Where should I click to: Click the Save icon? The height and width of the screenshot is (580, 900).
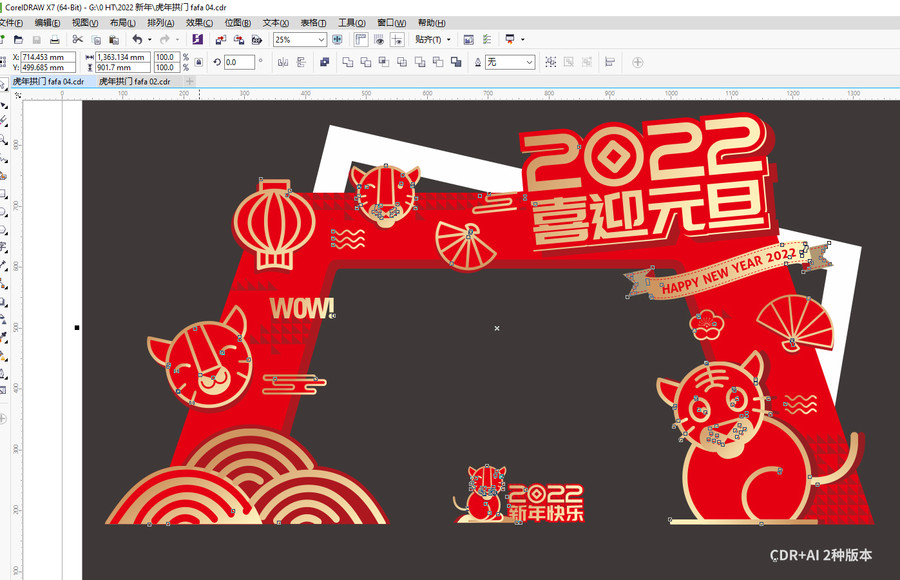tap(37, 40)
